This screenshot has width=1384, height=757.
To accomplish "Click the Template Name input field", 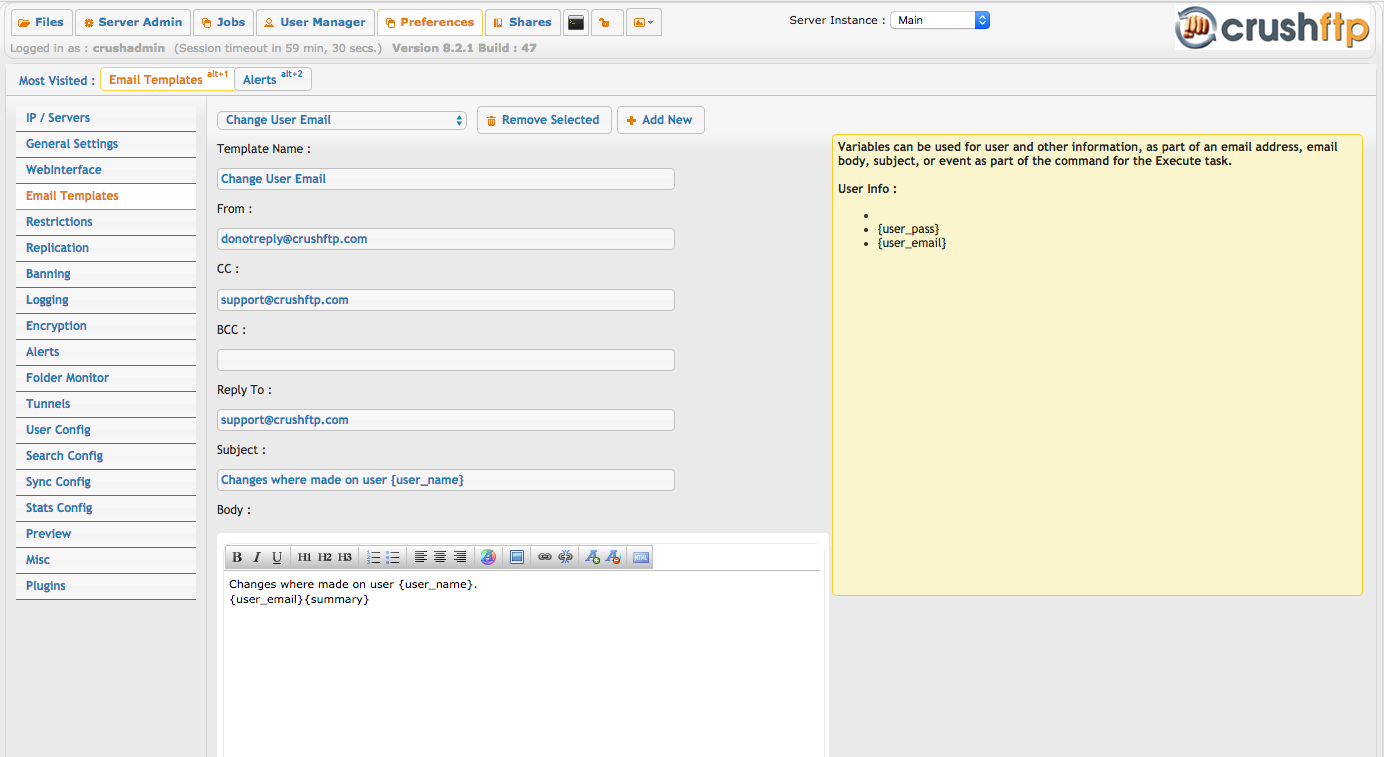I will pyautogui.click(x=446, y=179).
